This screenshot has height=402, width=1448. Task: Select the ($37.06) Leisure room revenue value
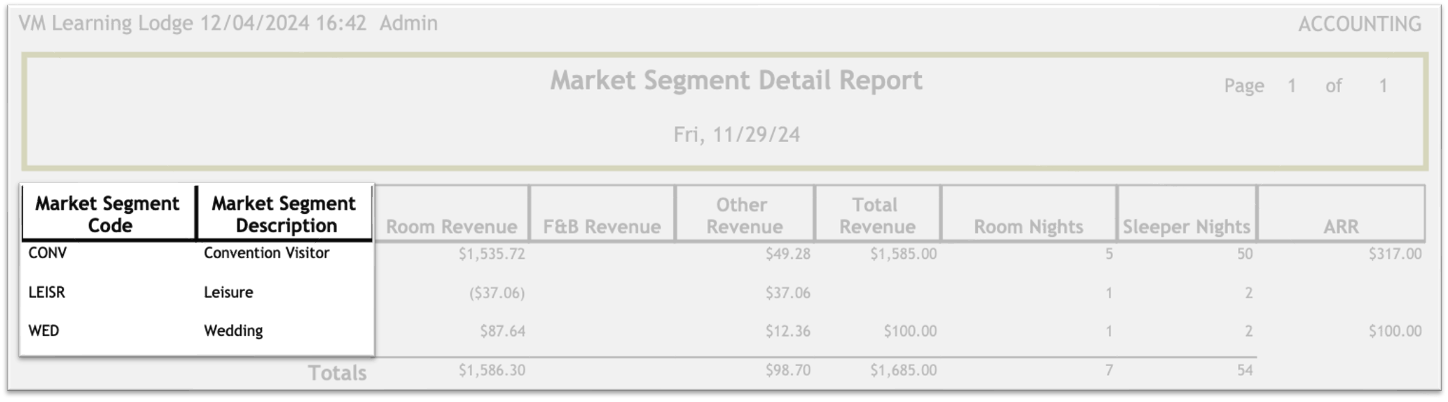[495, 293]
